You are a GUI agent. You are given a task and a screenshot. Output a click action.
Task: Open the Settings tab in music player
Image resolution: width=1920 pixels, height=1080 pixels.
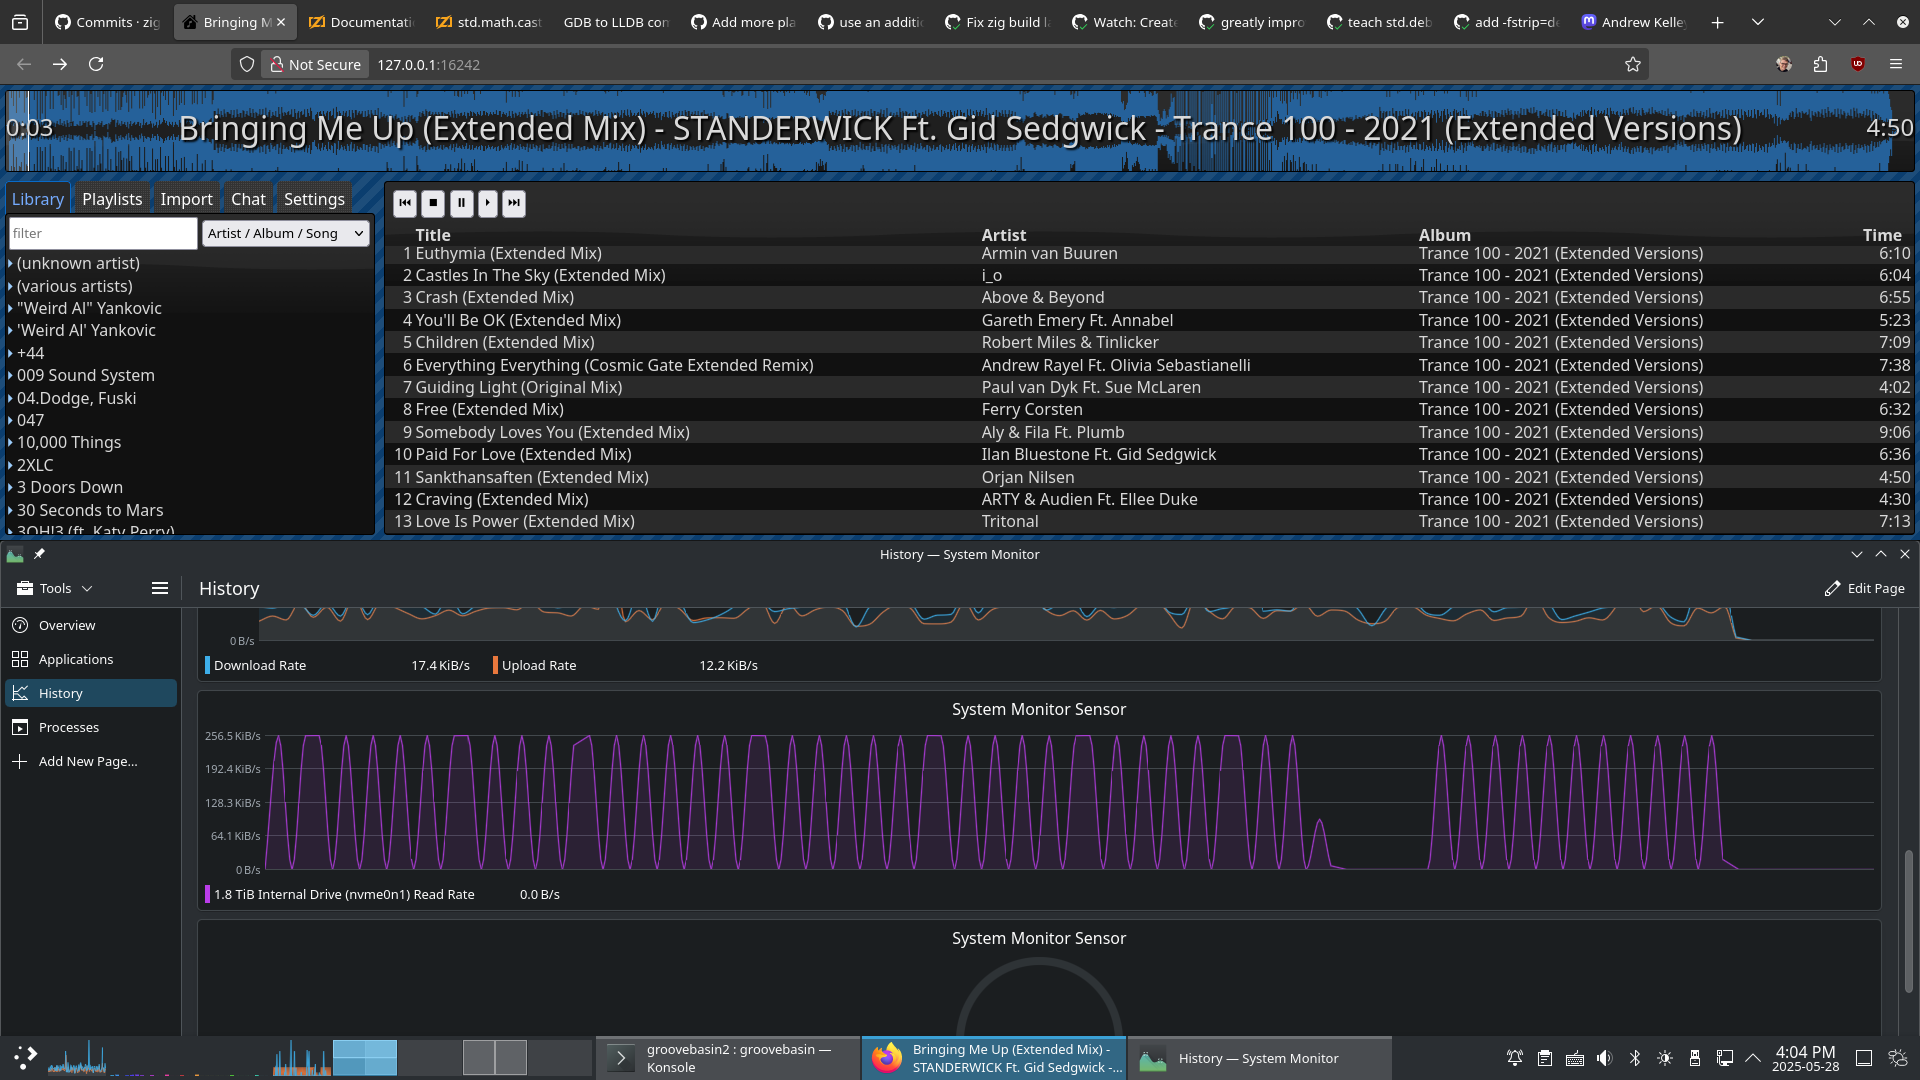click(x=314, y=199)
